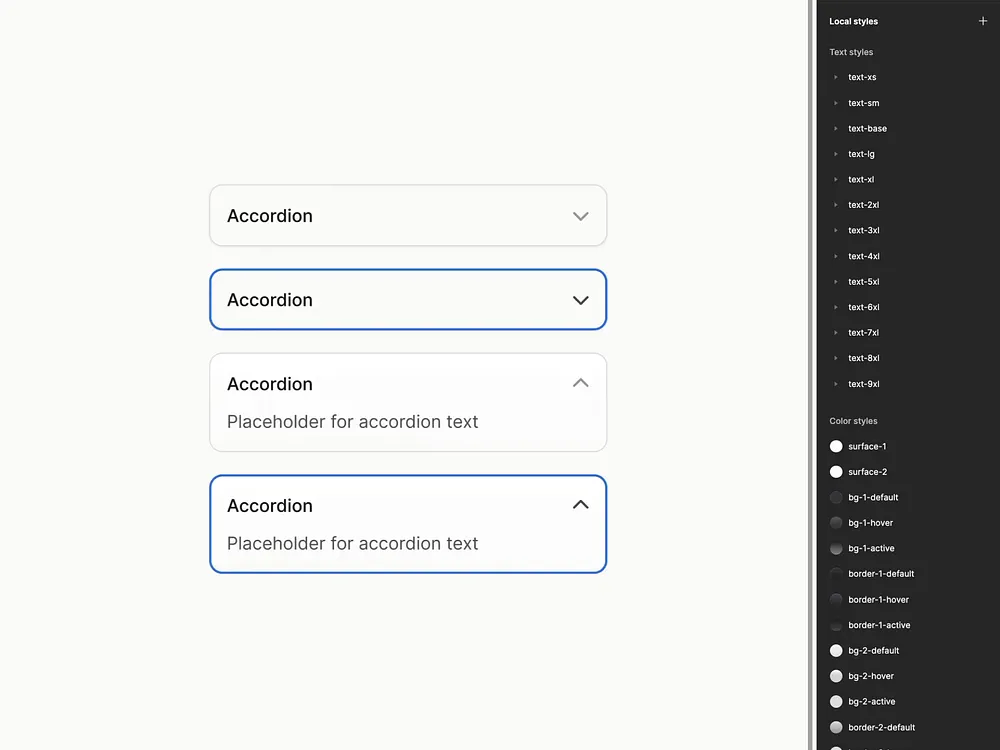This screenshot has height=750, width=1000.
Task: Click the bg-1-active color style icon
Action: click(836, 548)
